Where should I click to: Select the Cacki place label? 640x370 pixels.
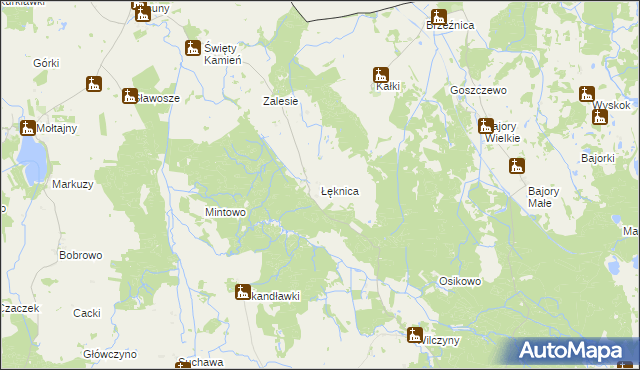tap(87, 313)
